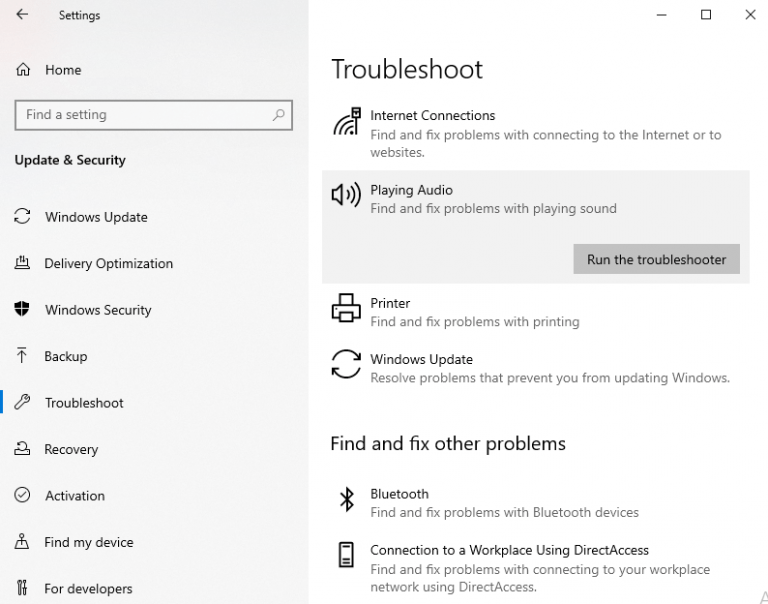Go to Activation settings

(75, 496)
